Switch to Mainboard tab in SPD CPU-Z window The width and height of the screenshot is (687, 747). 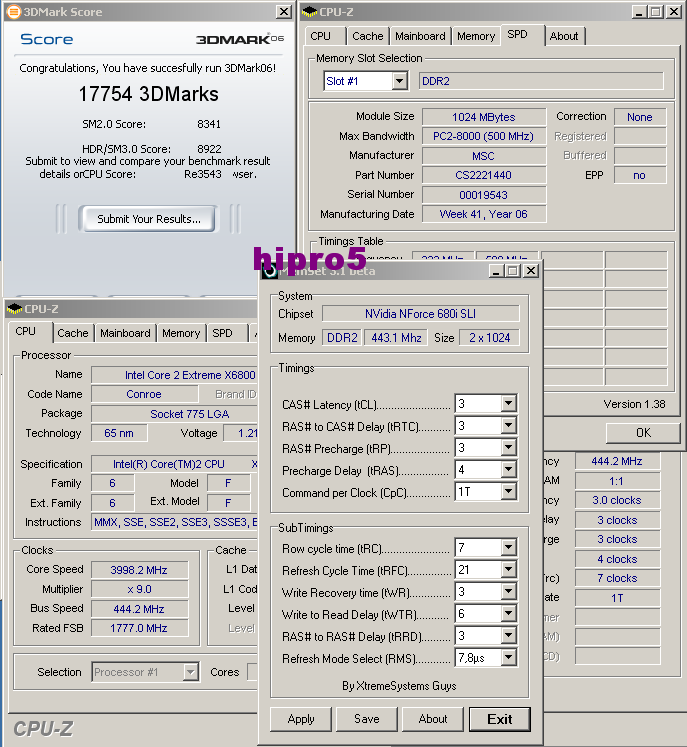[420, 36]
